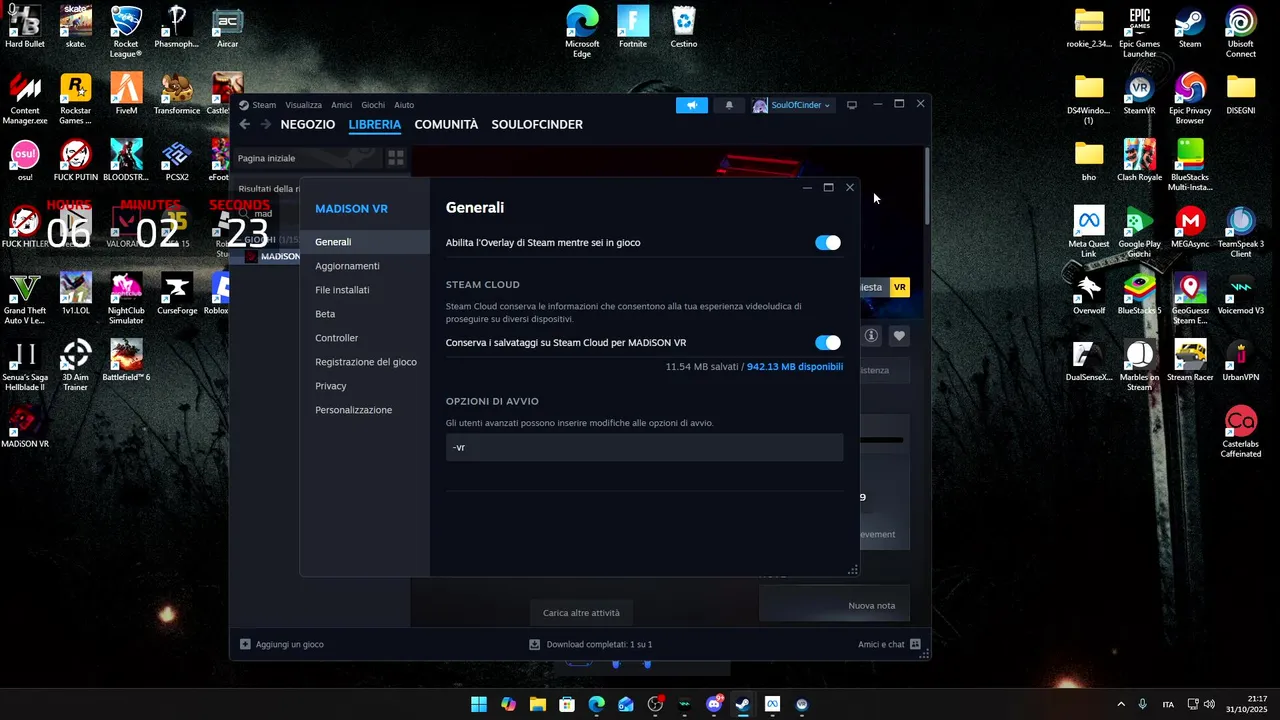Click the Amici e chat icon
This screenshot has height=720, width=1280.
click(x=915, y=644)
